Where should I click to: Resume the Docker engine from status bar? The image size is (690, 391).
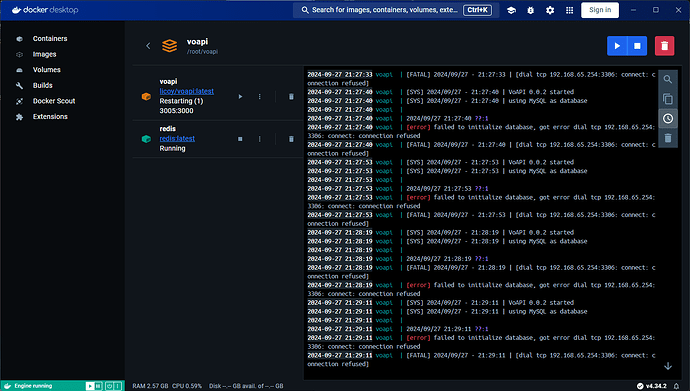[90, 386]
